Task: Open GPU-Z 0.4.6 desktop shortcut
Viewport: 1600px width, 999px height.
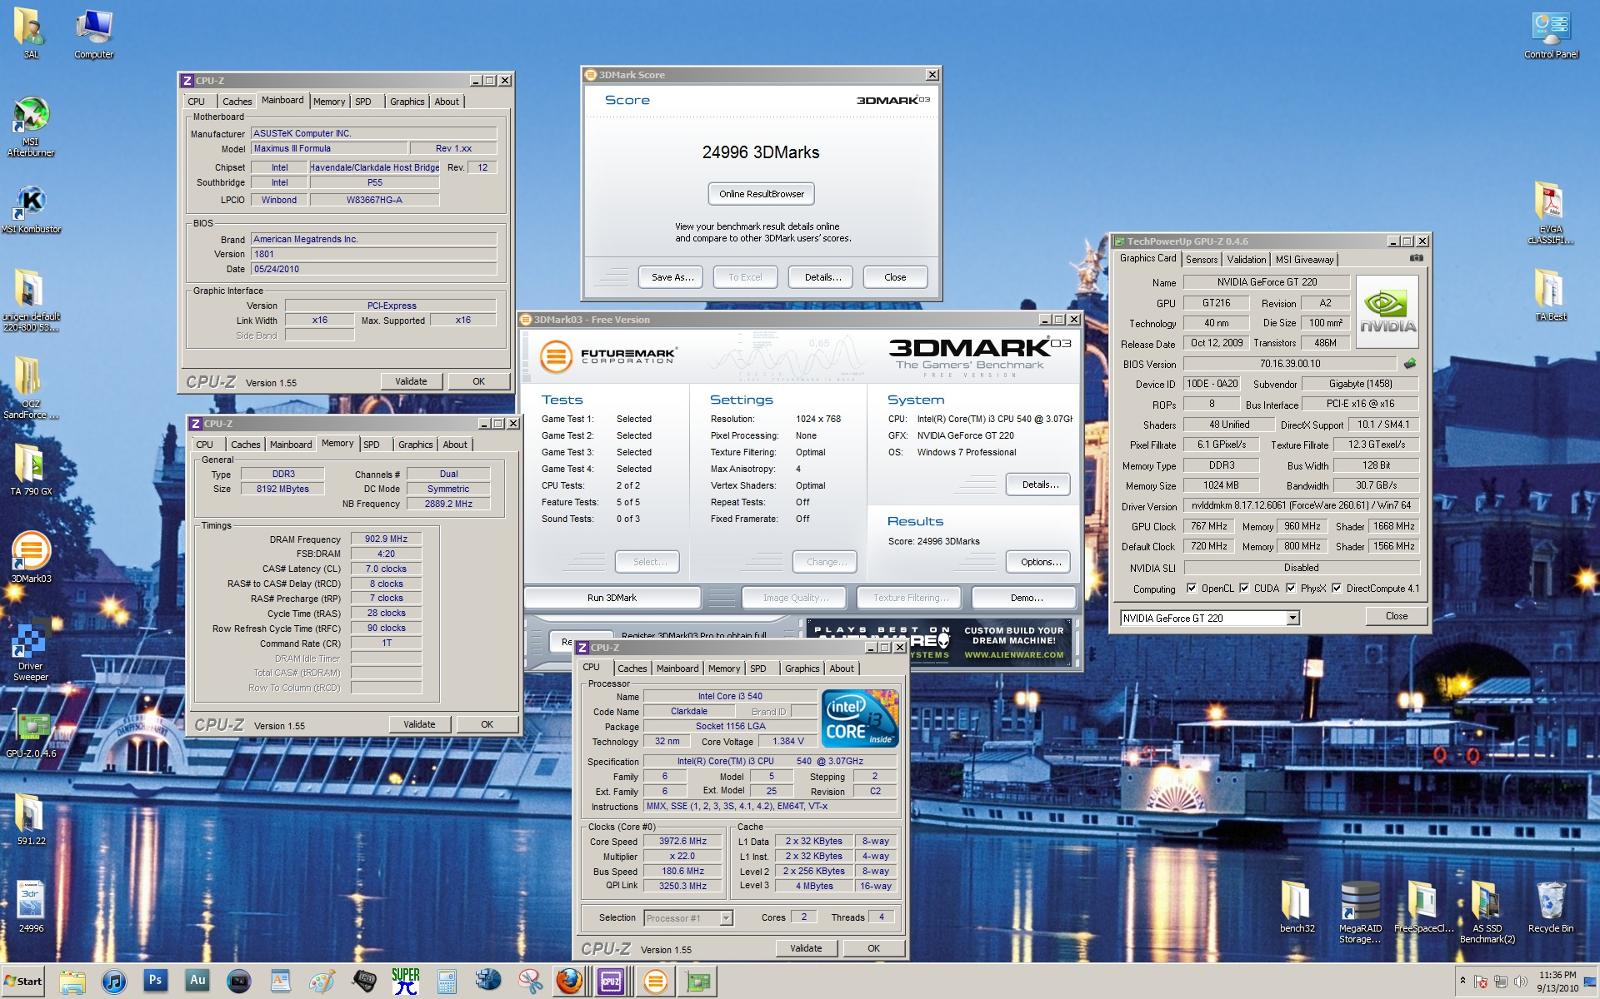Action: pyautogui.click(x=31, y=735)
